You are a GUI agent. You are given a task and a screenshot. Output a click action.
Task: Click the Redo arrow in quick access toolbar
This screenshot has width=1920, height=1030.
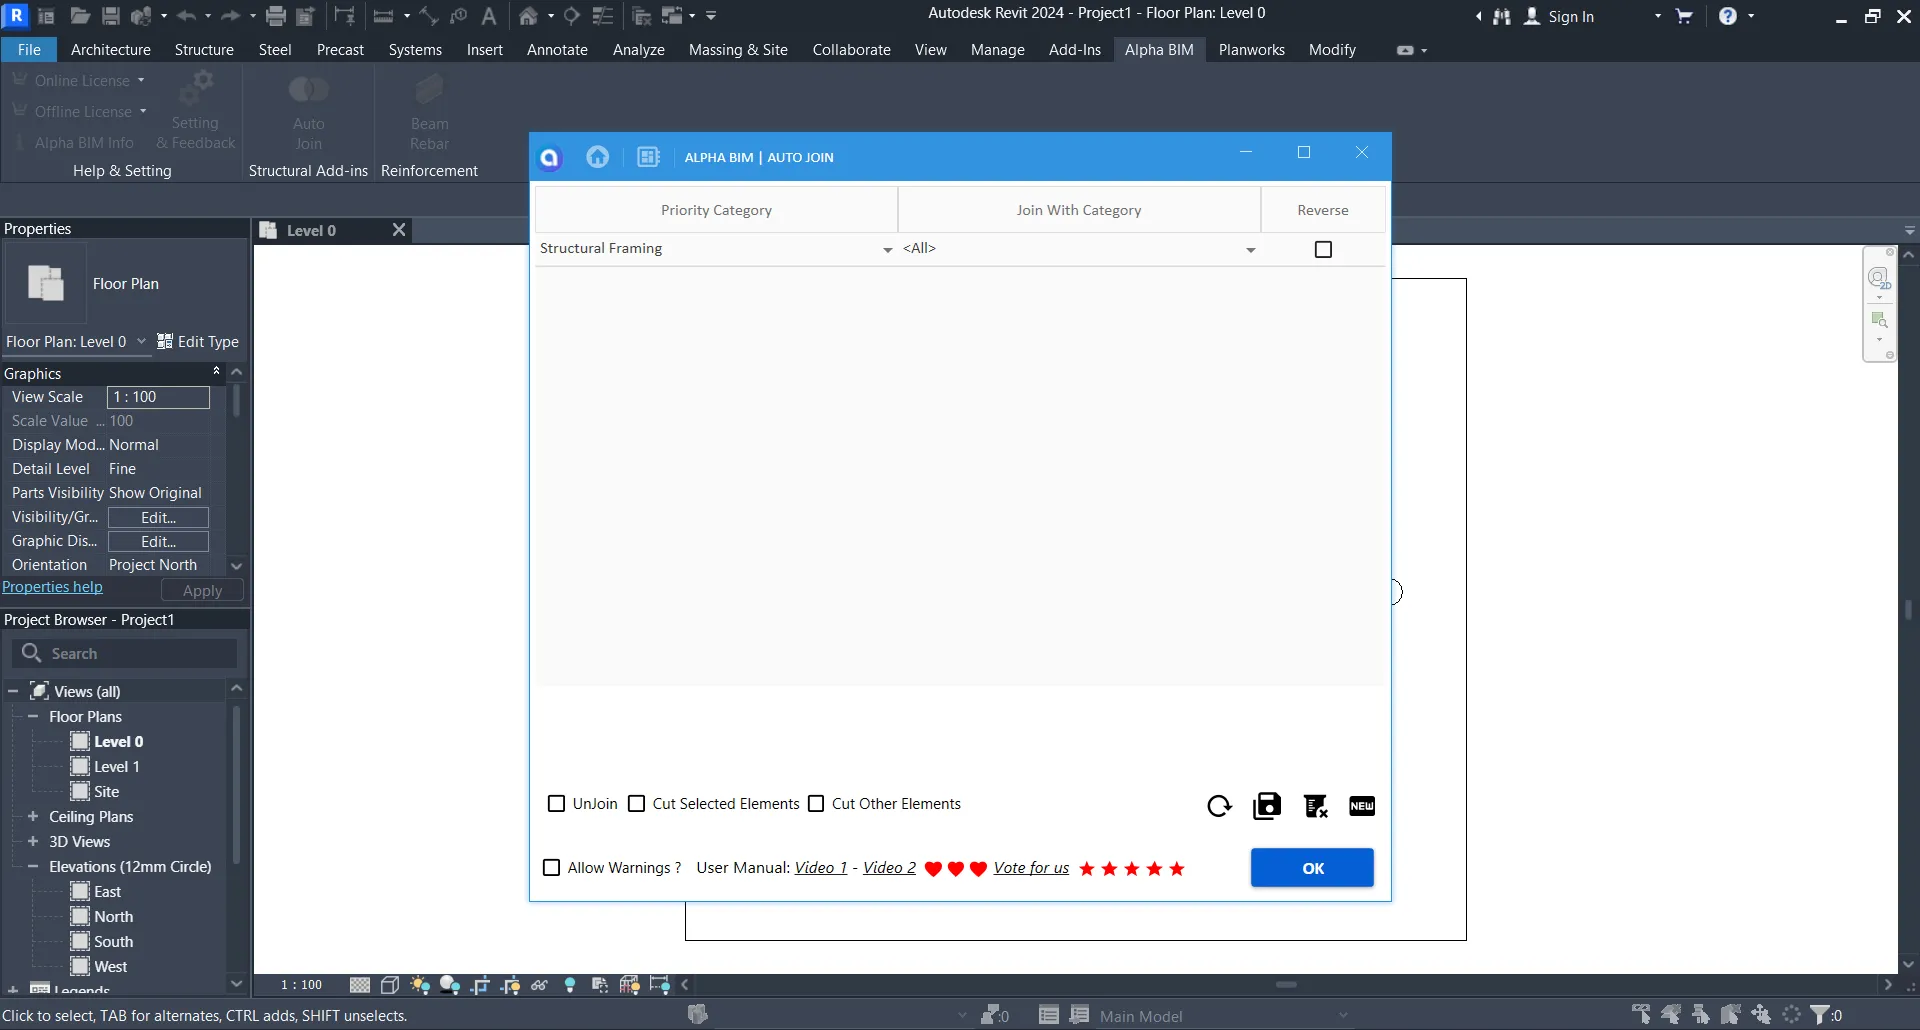(230, 16)
